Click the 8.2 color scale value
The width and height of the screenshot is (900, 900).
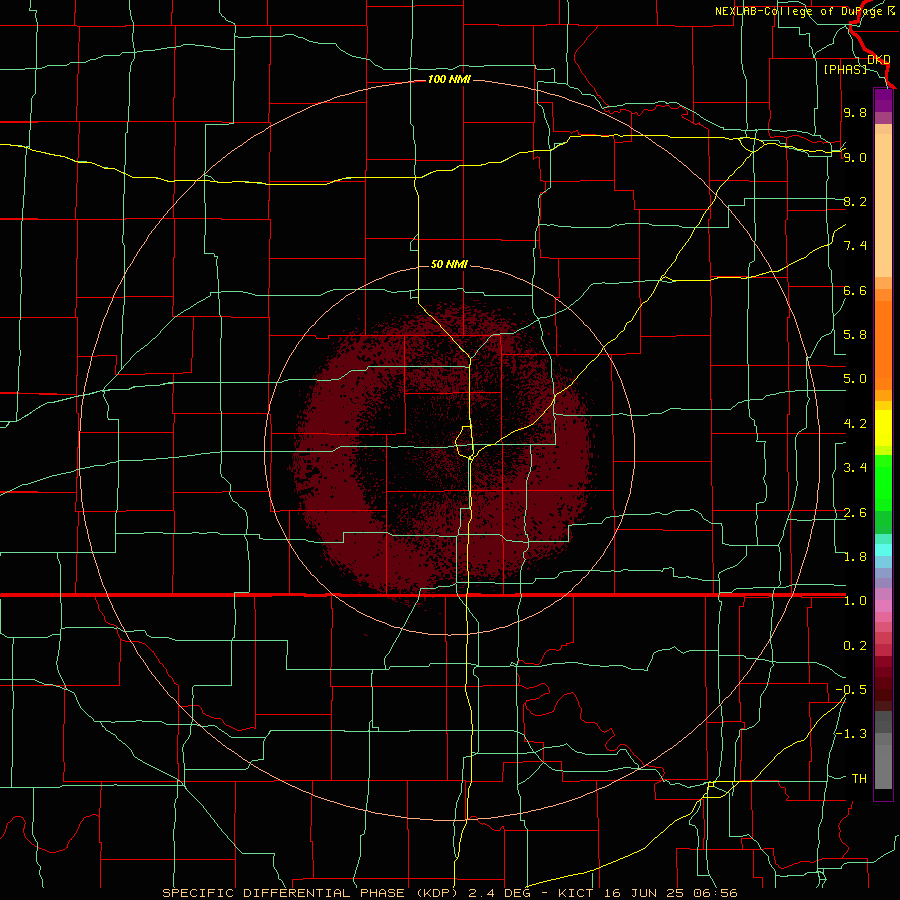[855, 201]
